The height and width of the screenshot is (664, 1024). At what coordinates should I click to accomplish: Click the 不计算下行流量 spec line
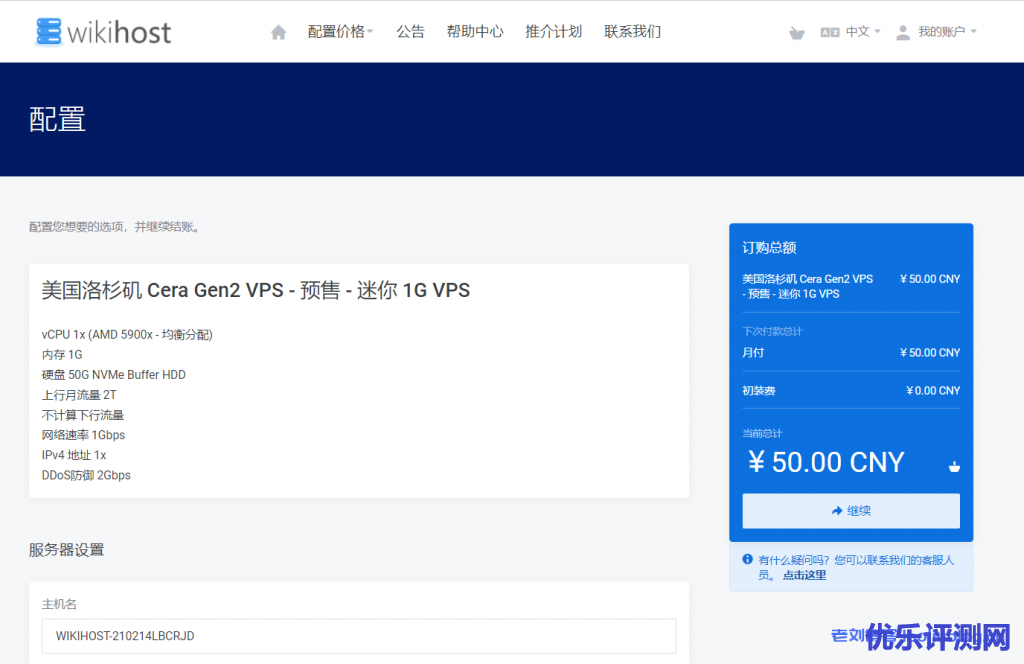(x=82, y=415)
